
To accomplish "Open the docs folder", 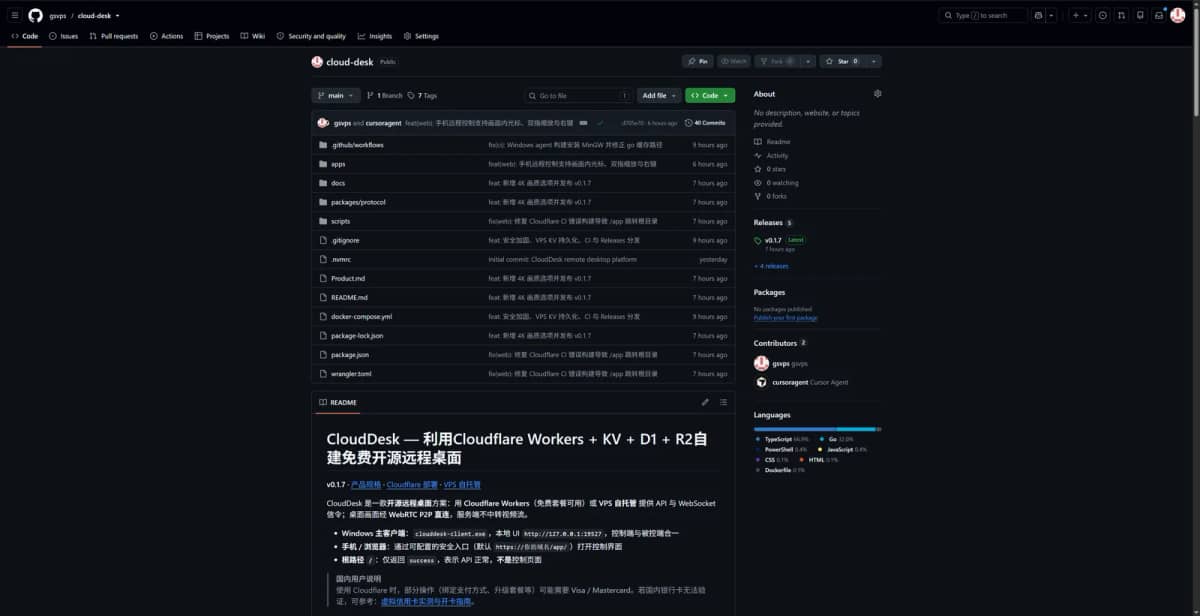I will (x=338, y=183).
